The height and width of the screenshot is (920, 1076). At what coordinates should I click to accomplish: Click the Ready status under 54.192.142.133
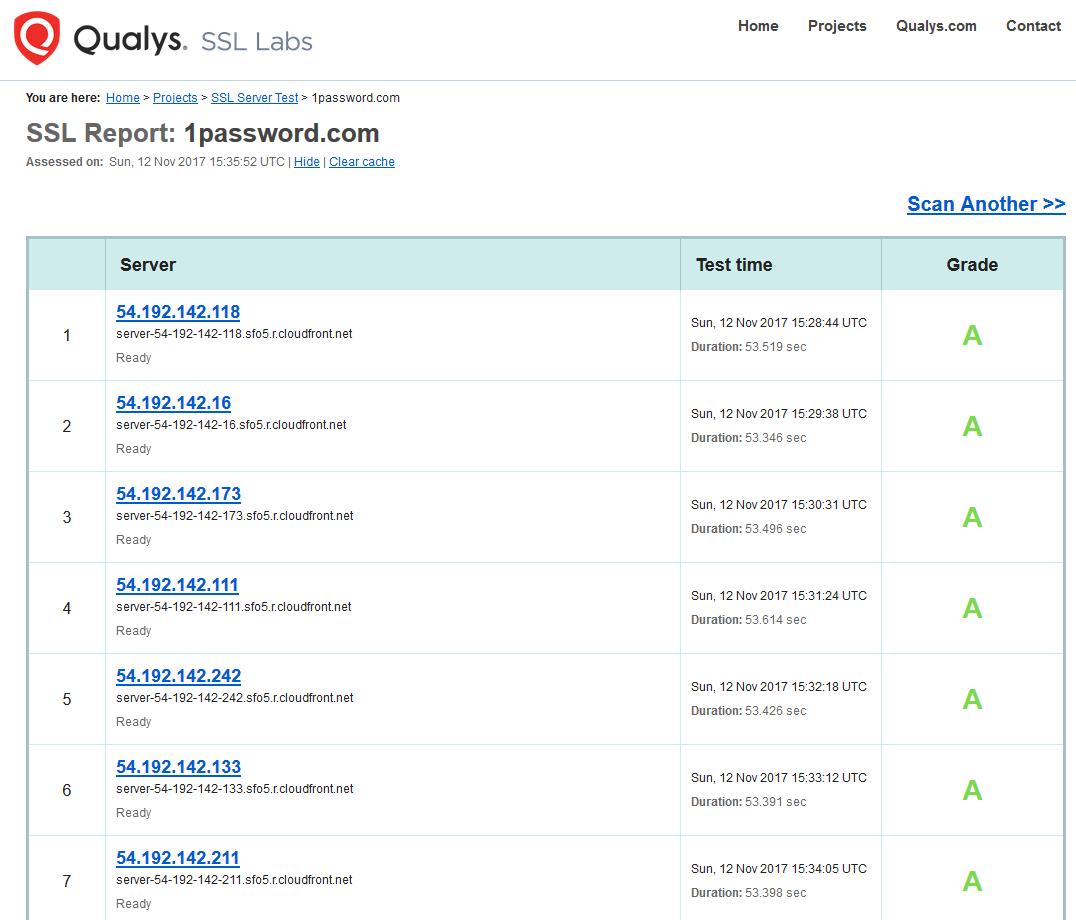point(134,813)
